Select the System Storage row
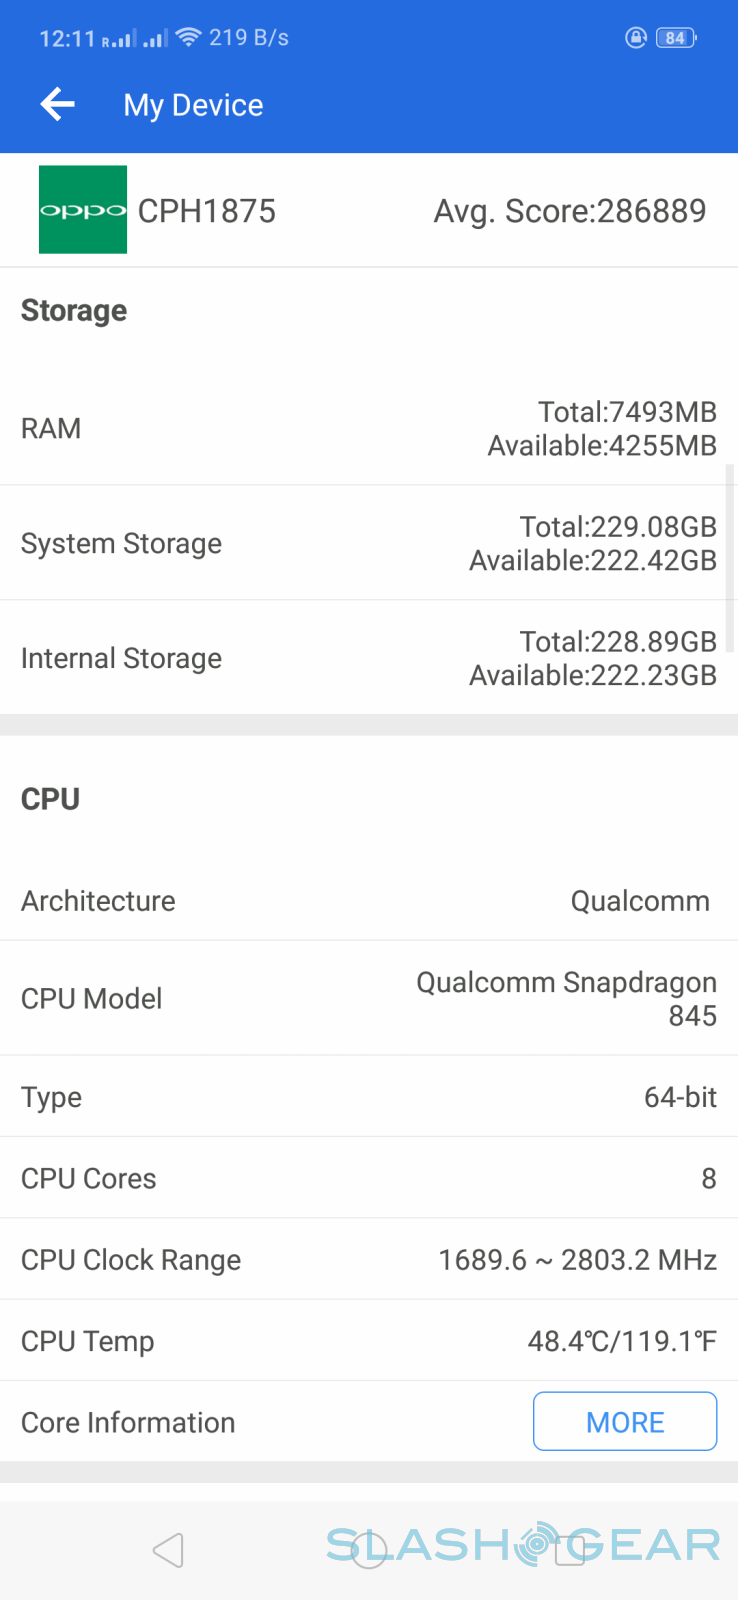Screen dimensions: 738x1600 (368, 543)
